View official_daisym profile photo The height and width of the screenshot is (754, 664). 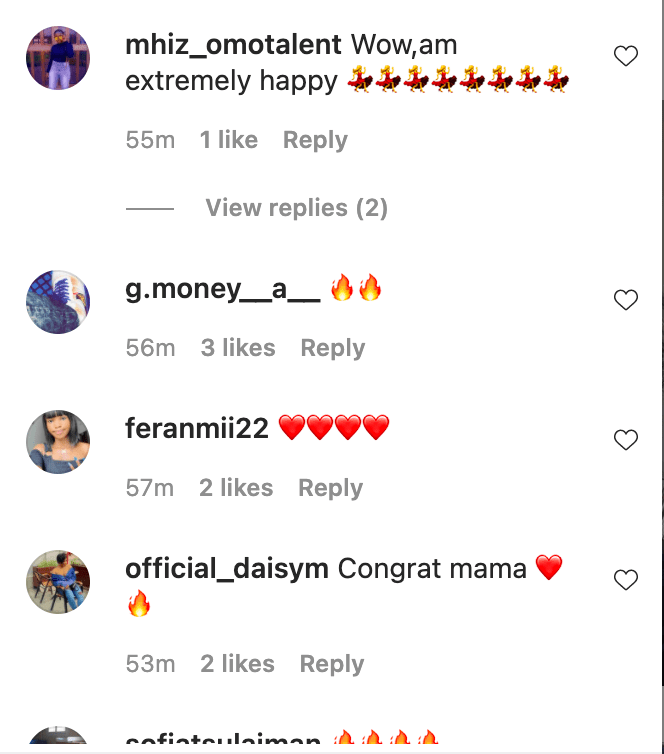click(58, 582)
